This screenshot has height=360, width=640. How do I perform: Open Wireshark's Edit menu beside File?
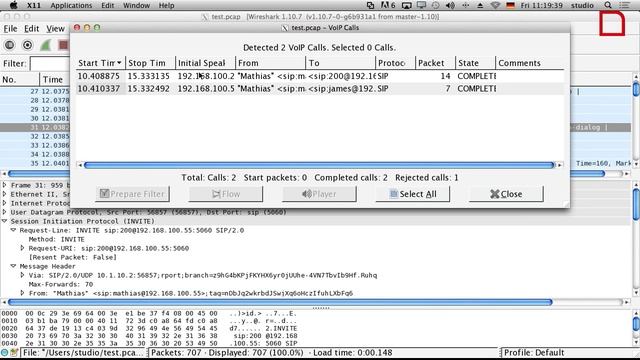pos(31,29)
